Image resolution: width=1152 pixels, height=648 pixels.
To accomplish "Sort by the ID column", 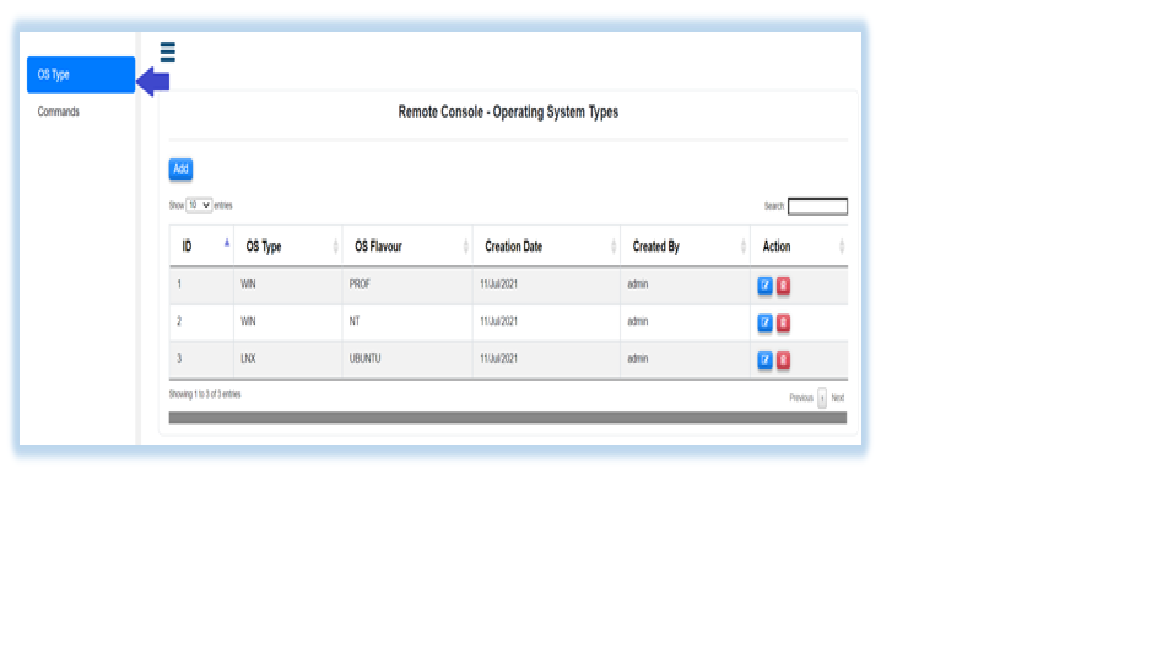I will click(x=201, y=246).
